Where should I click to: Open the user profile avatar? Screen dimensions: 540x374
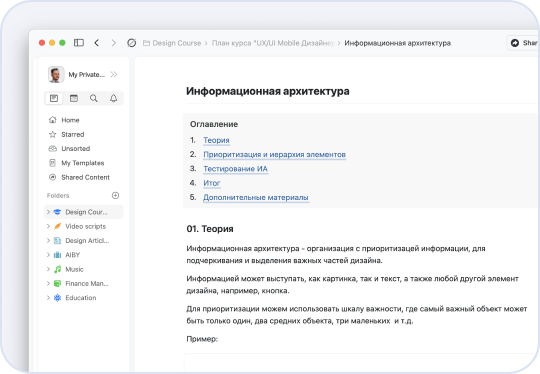coord(56,74)
